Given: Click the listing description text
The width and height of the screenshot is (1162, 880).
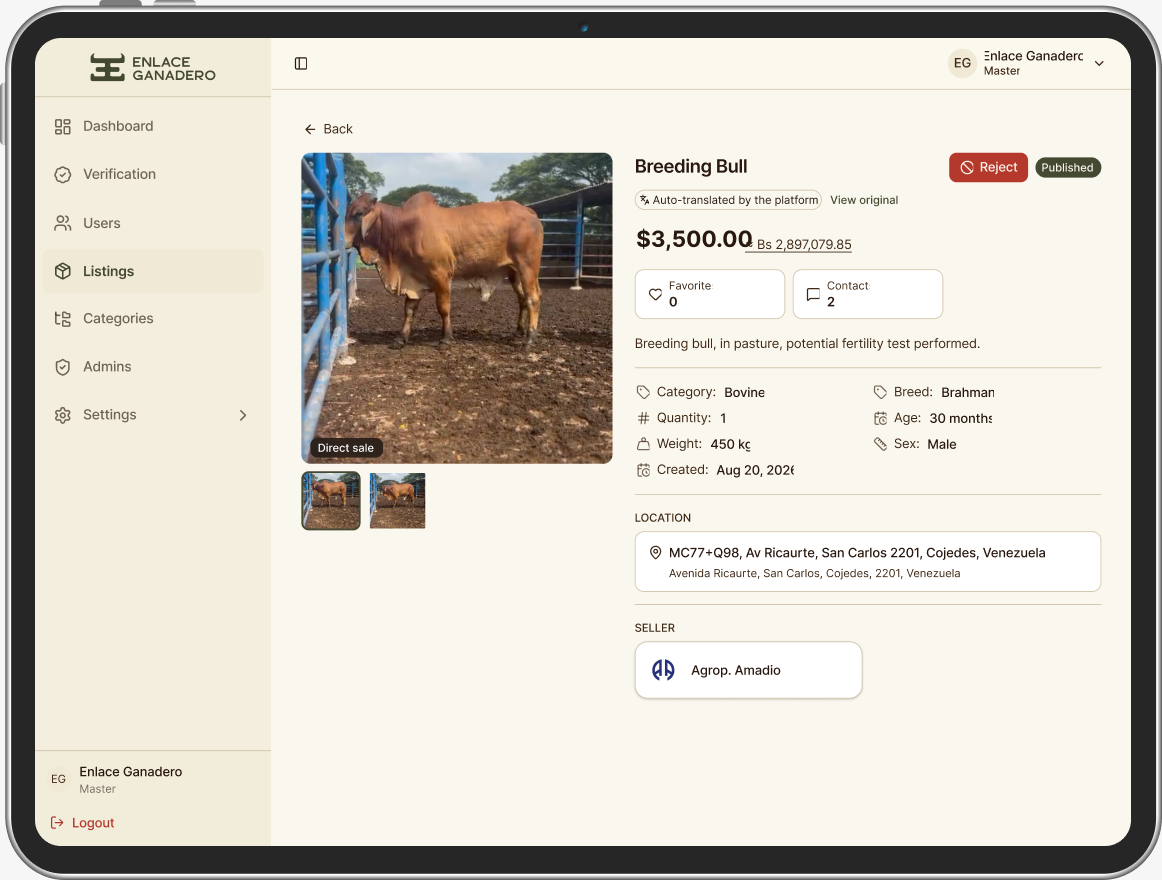Looking at the screenshot, I should tap(807, 344).
